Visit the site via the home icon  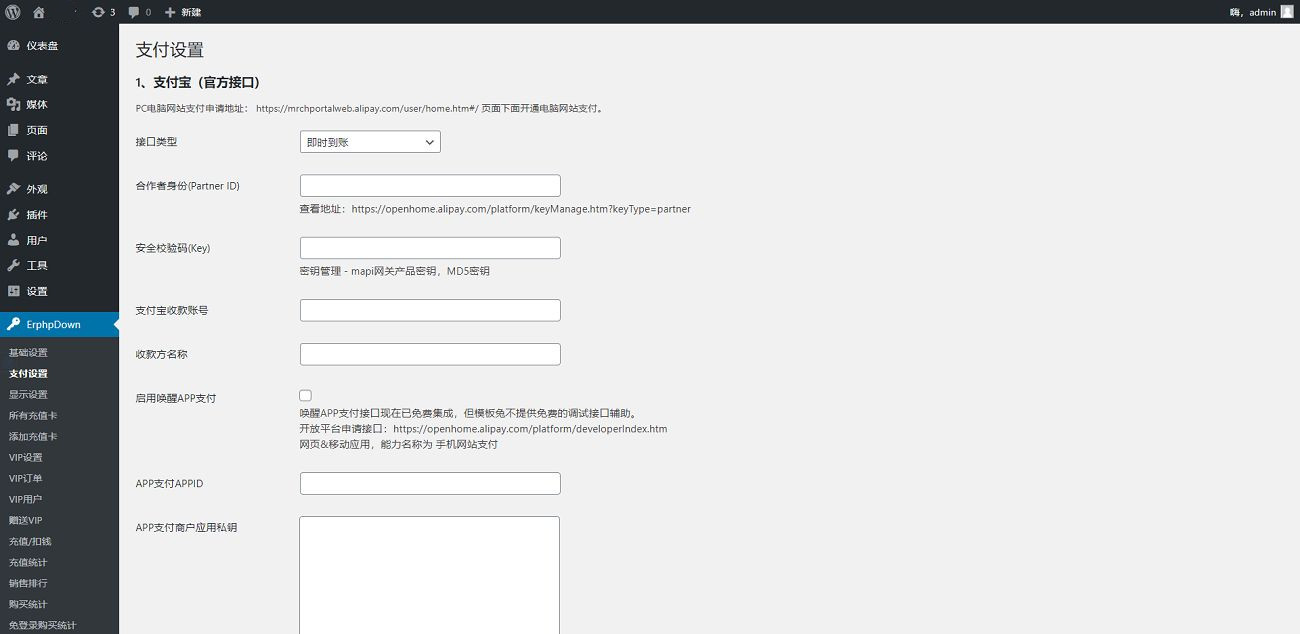[39, 12]
